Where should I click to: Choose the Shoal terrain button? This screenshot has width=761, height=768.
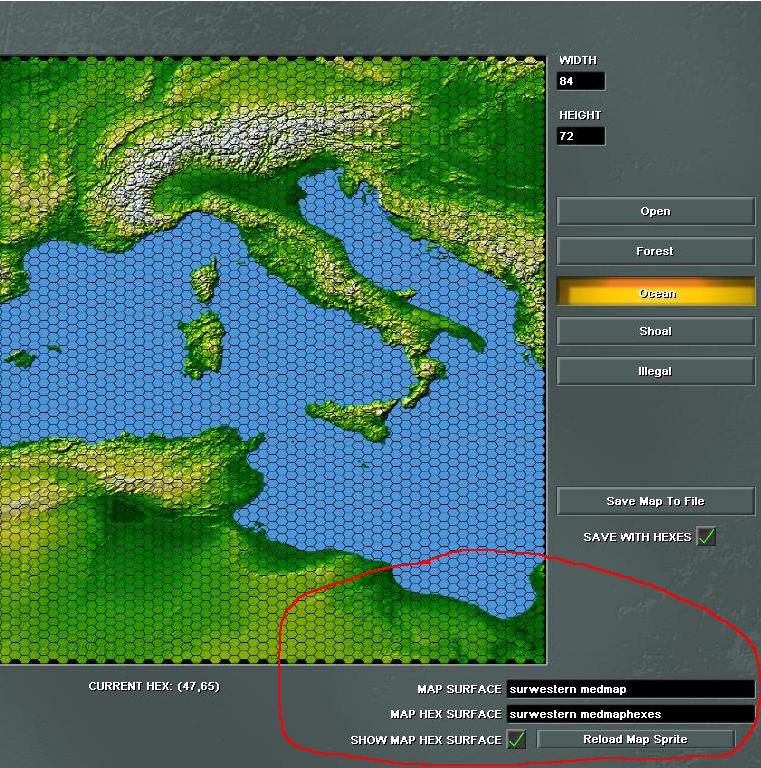coord(655,331)
